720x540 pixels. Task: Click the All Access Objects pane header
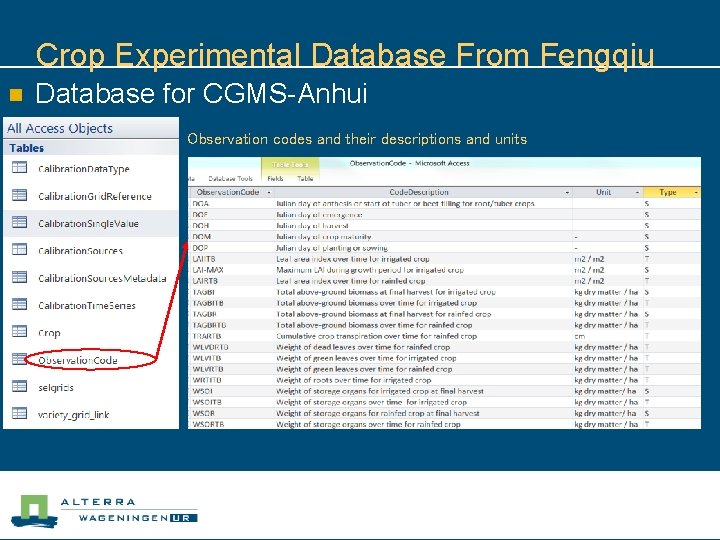pyautogui.click(x=91, y=128)
